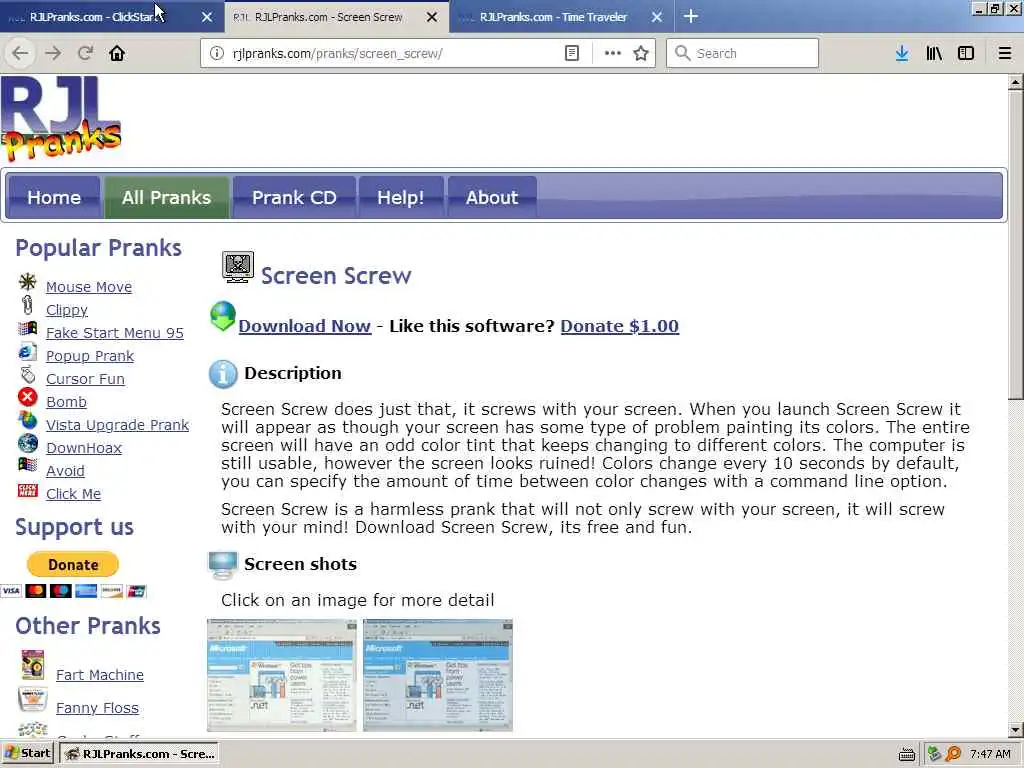Open the browser home page icon

pos(117,53)
